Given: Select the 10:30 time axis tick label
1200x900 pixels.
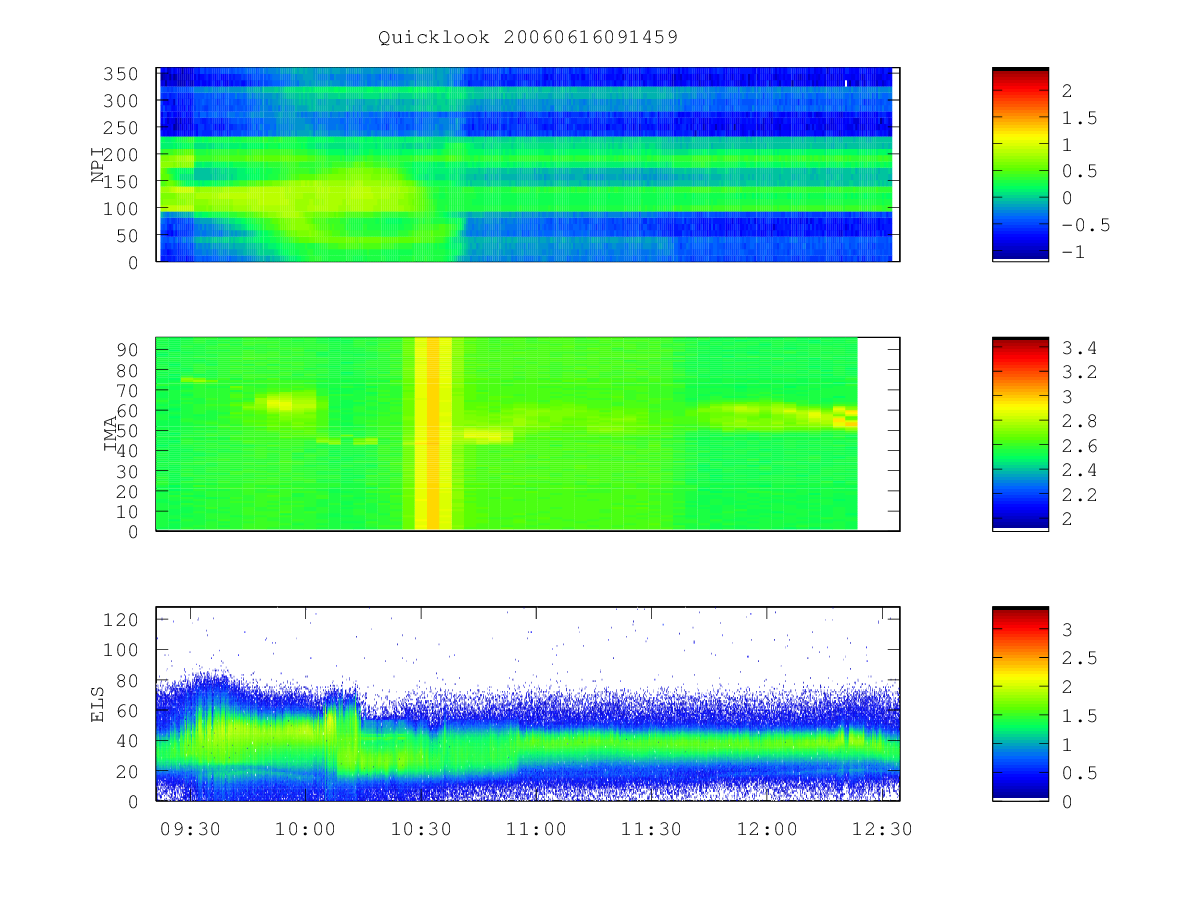Looking at the screenshot, I should [421, 829].
